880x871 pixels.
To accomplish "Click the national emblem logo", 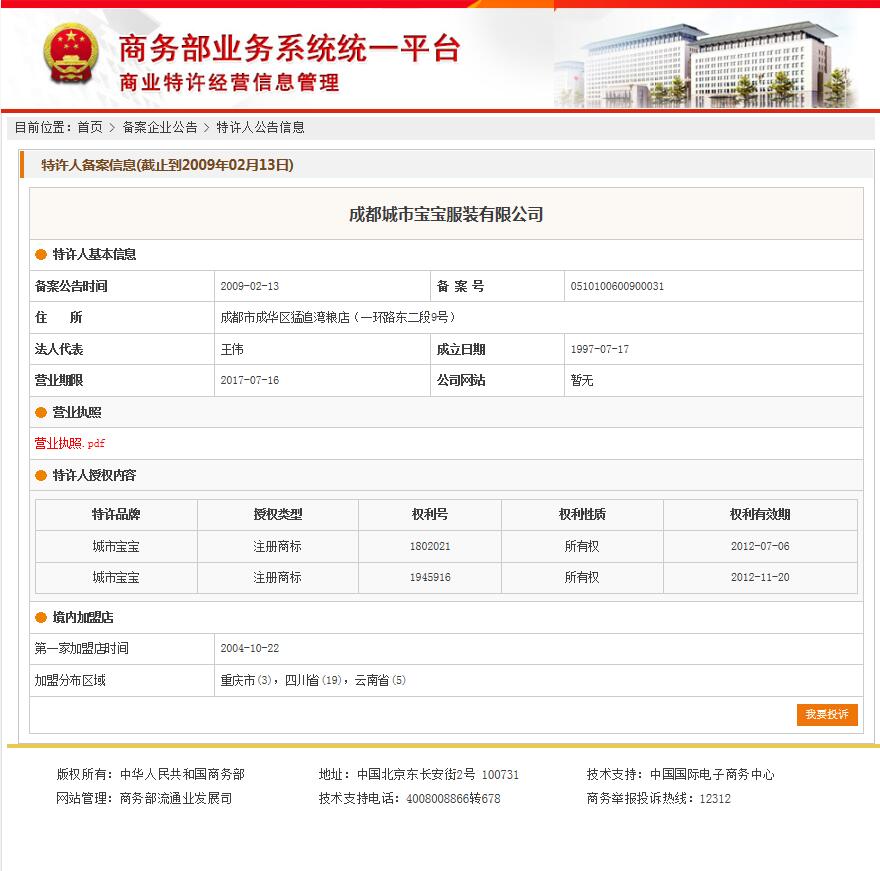I will point(71,54).
